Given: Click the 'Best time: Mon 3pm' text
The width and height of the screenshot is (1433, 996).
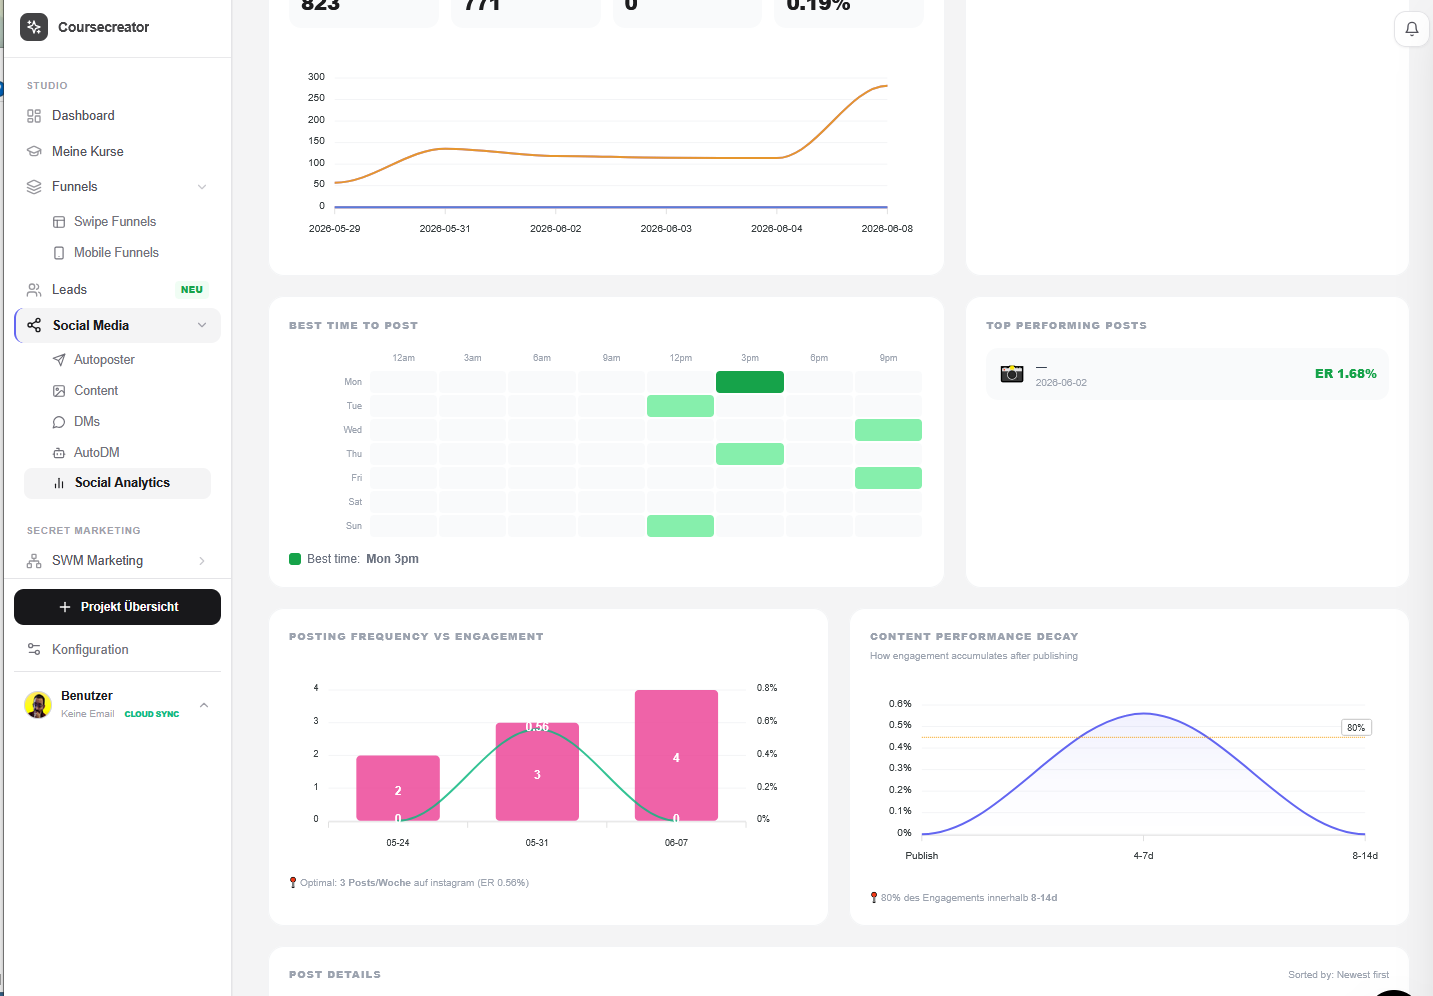Looking at the screenshot, I should coord(363,559).
